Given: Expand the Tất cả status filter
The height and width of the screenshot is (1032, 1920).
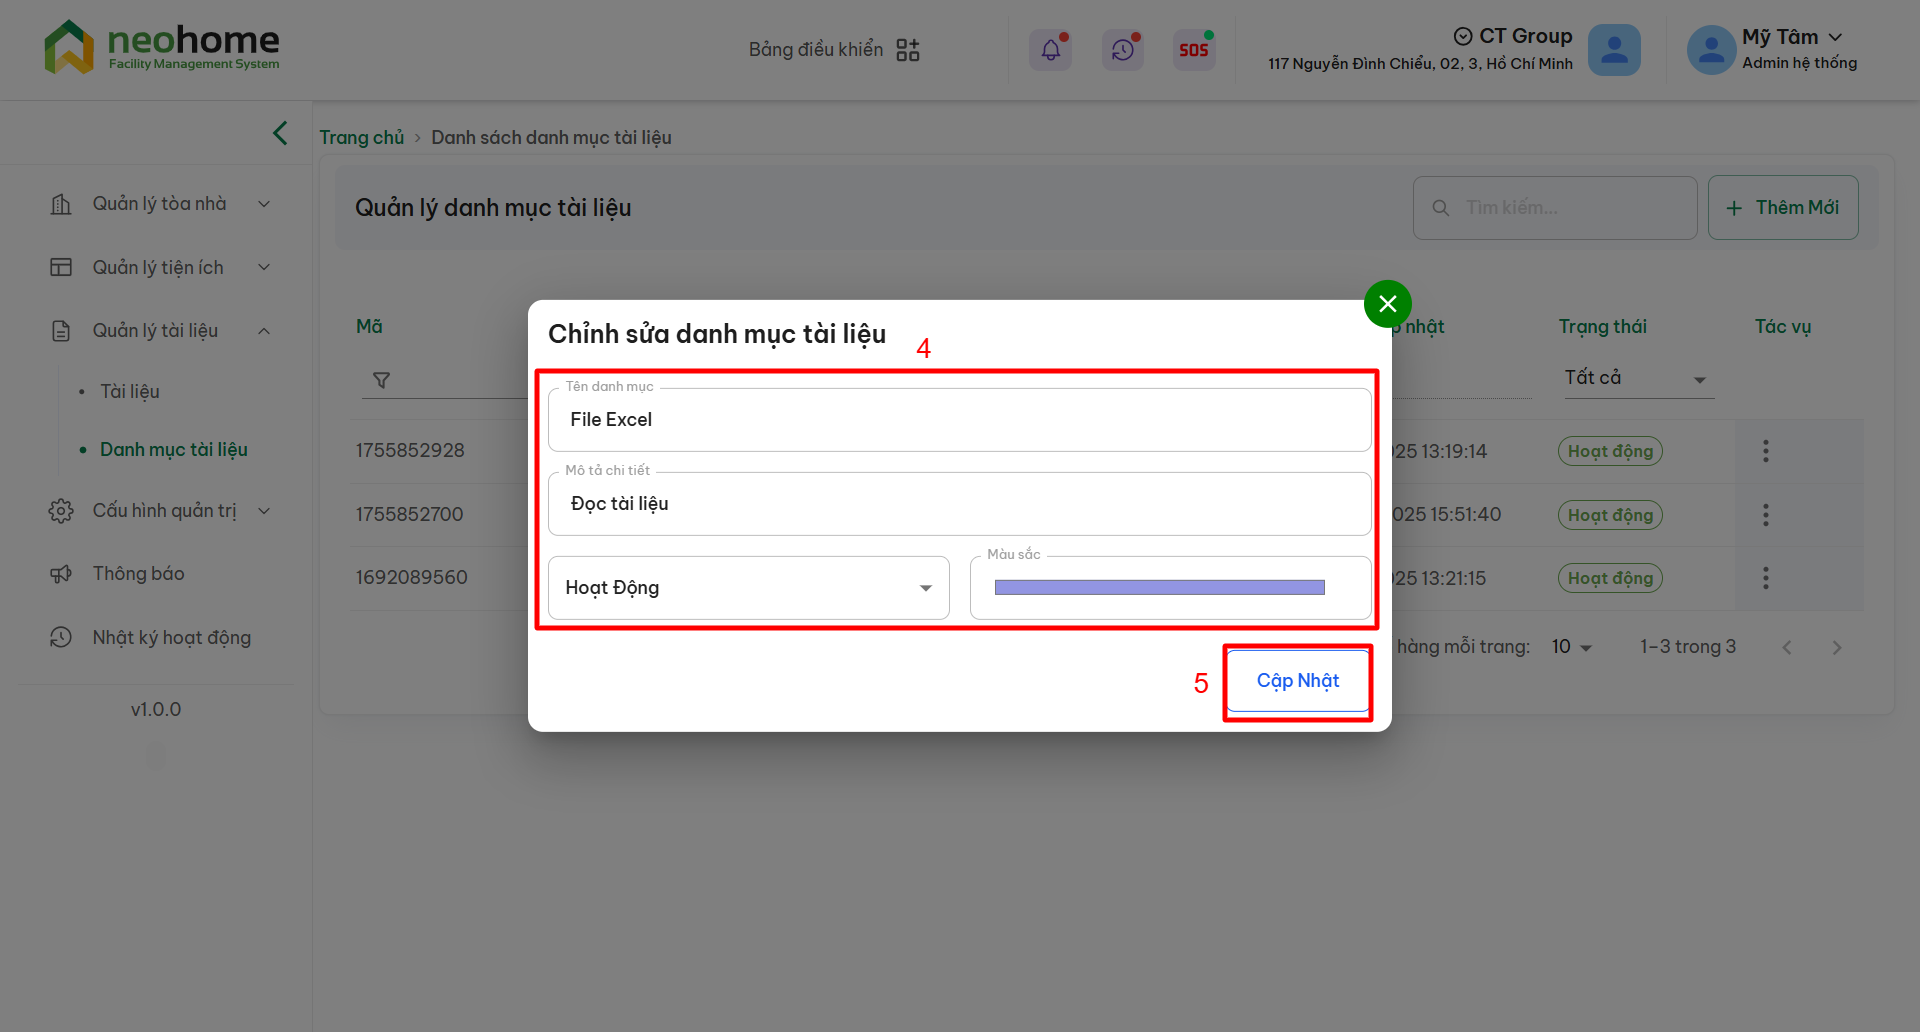Looking at the screenshot, I should 1638,379.
